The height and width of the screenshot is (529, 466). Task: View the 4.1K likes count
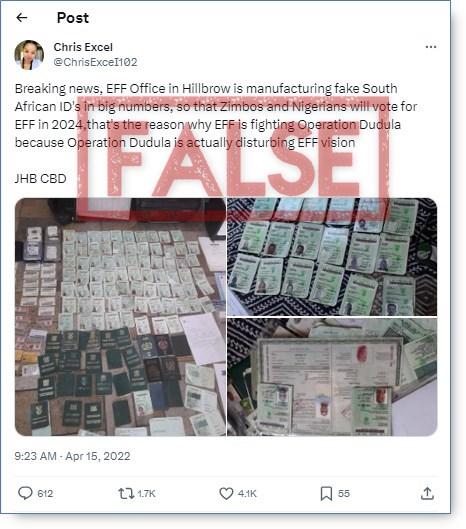point(247,494)
